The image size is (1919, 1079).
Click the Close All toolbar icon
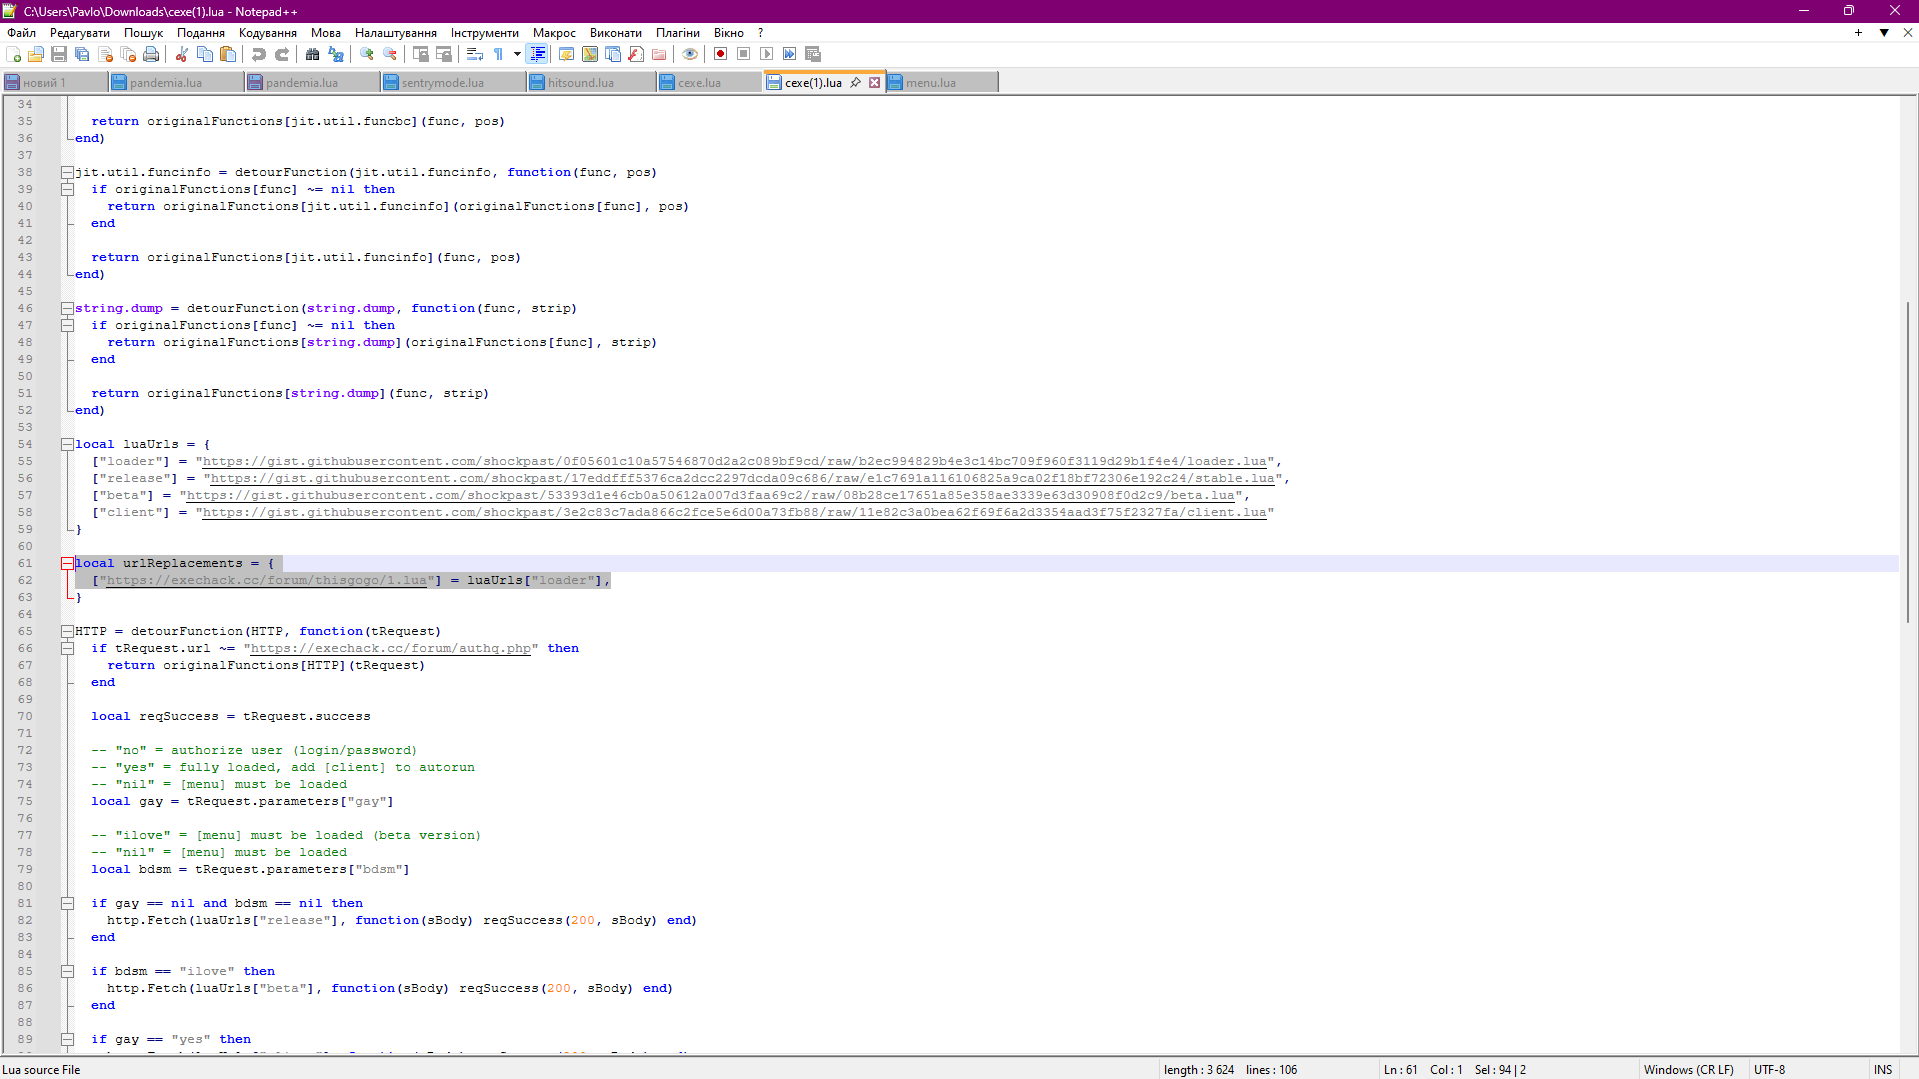128,54
